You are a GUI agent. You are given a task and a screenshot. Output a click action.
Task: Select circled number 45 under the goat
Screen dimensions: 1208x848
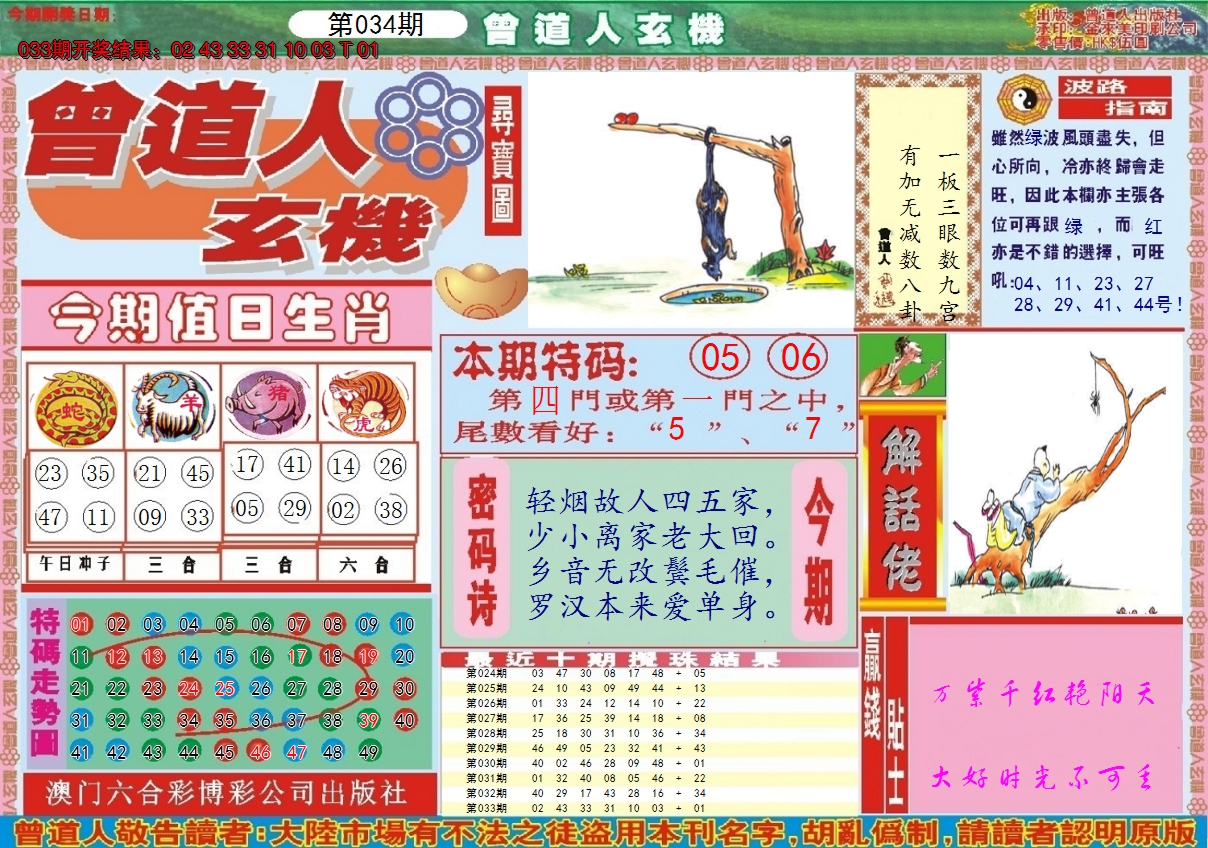click(x=198, y=473)
